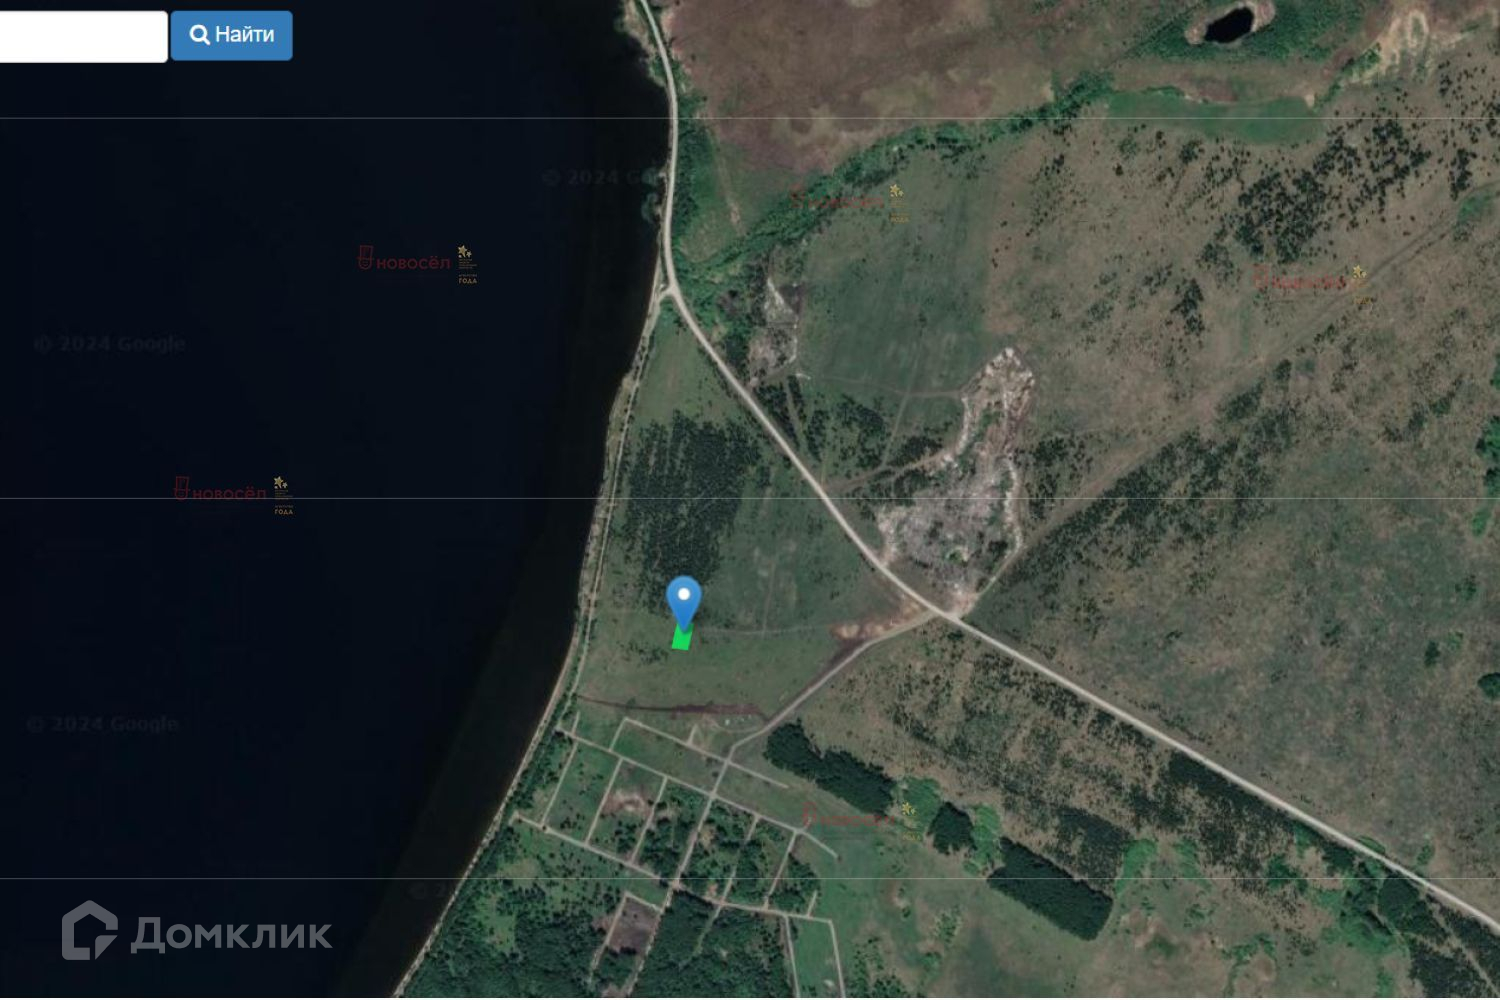The image size is (1500, 1000).
Task: Click the small dark pond at top right
Action: click(1228, 24)
